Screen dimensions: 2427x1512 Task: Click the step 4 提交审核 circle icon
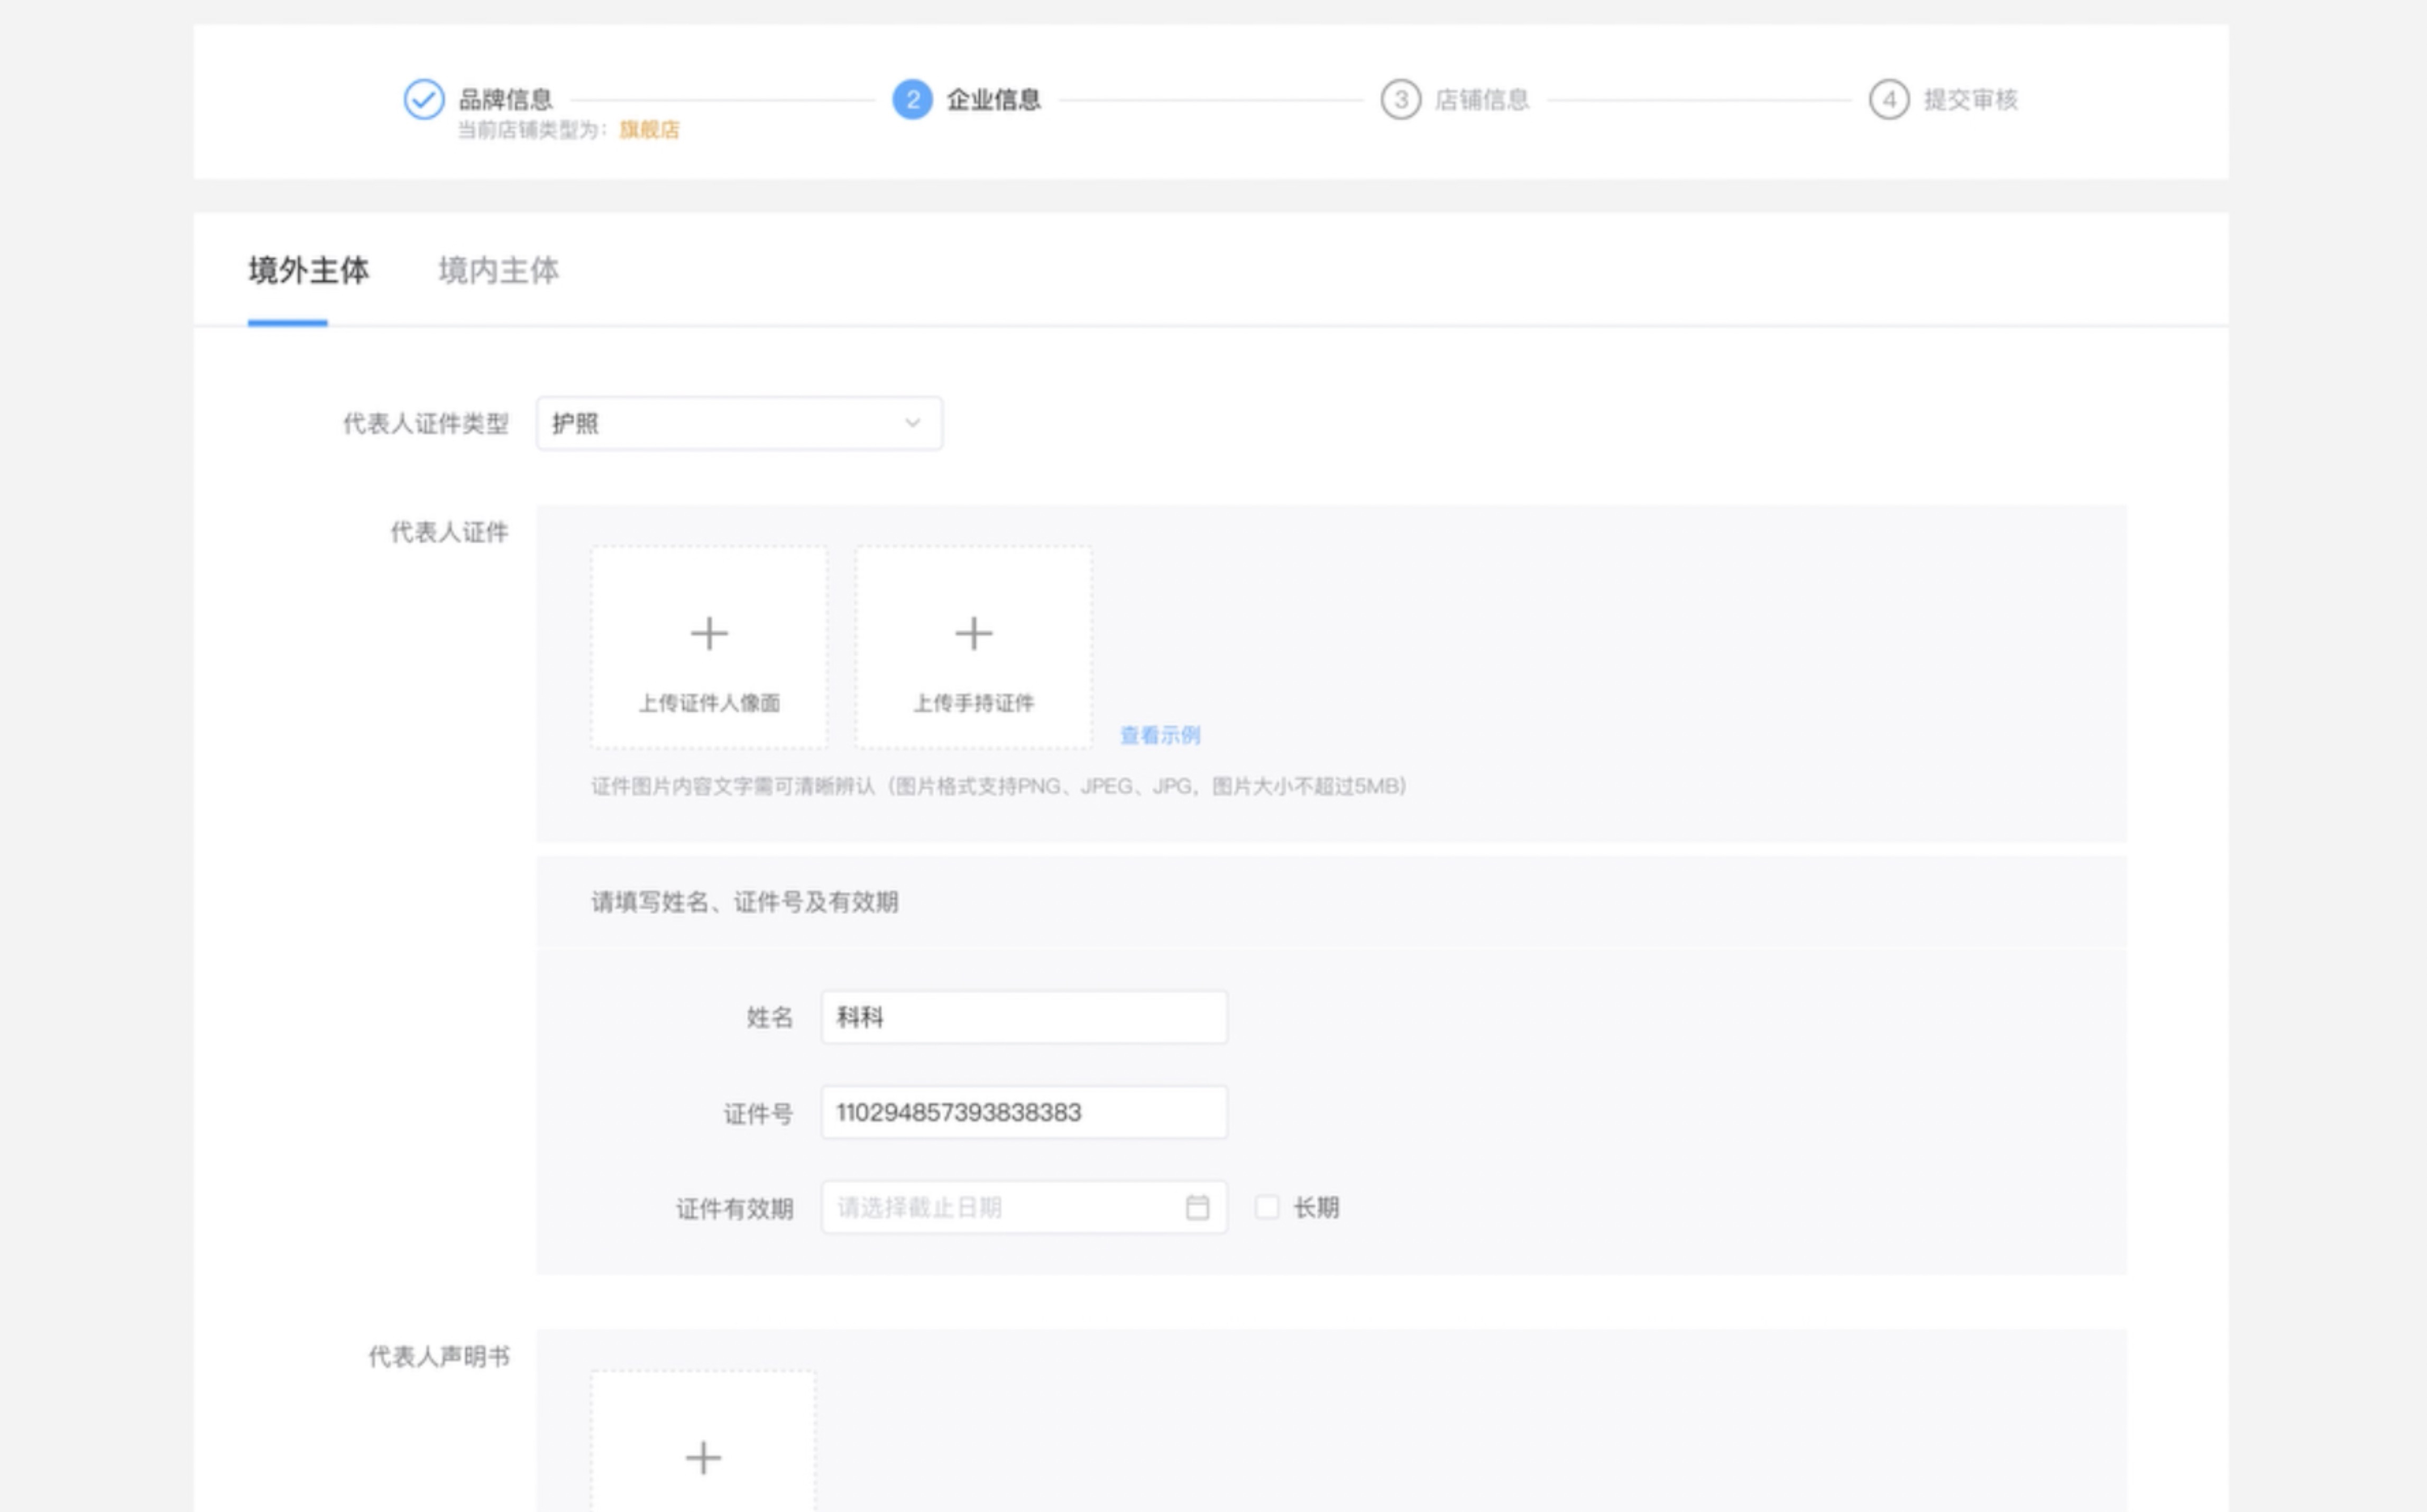[x=1888, y=99]
